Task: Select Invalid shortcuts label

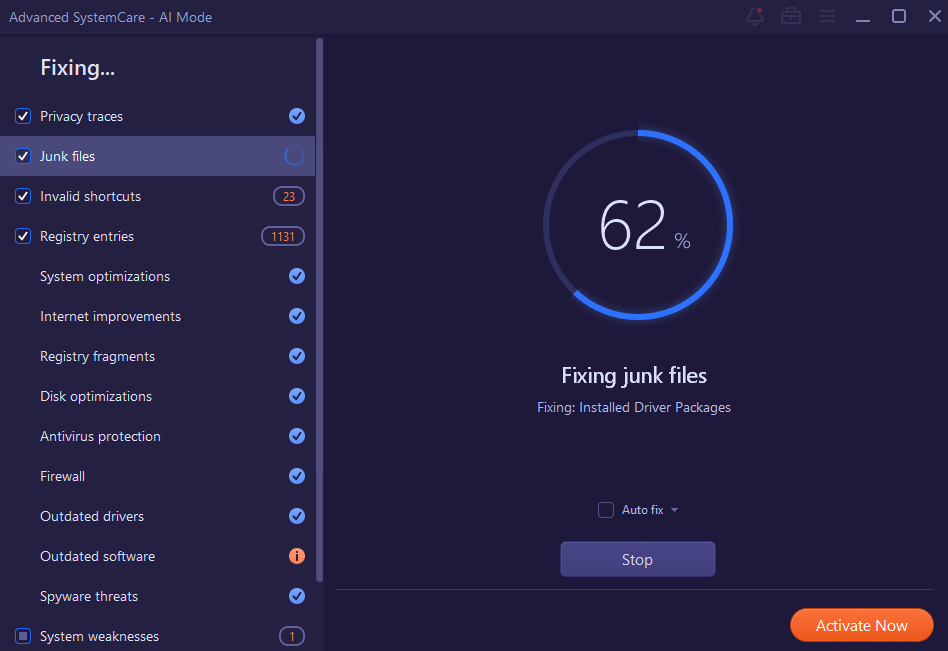Action: [90, 196]
